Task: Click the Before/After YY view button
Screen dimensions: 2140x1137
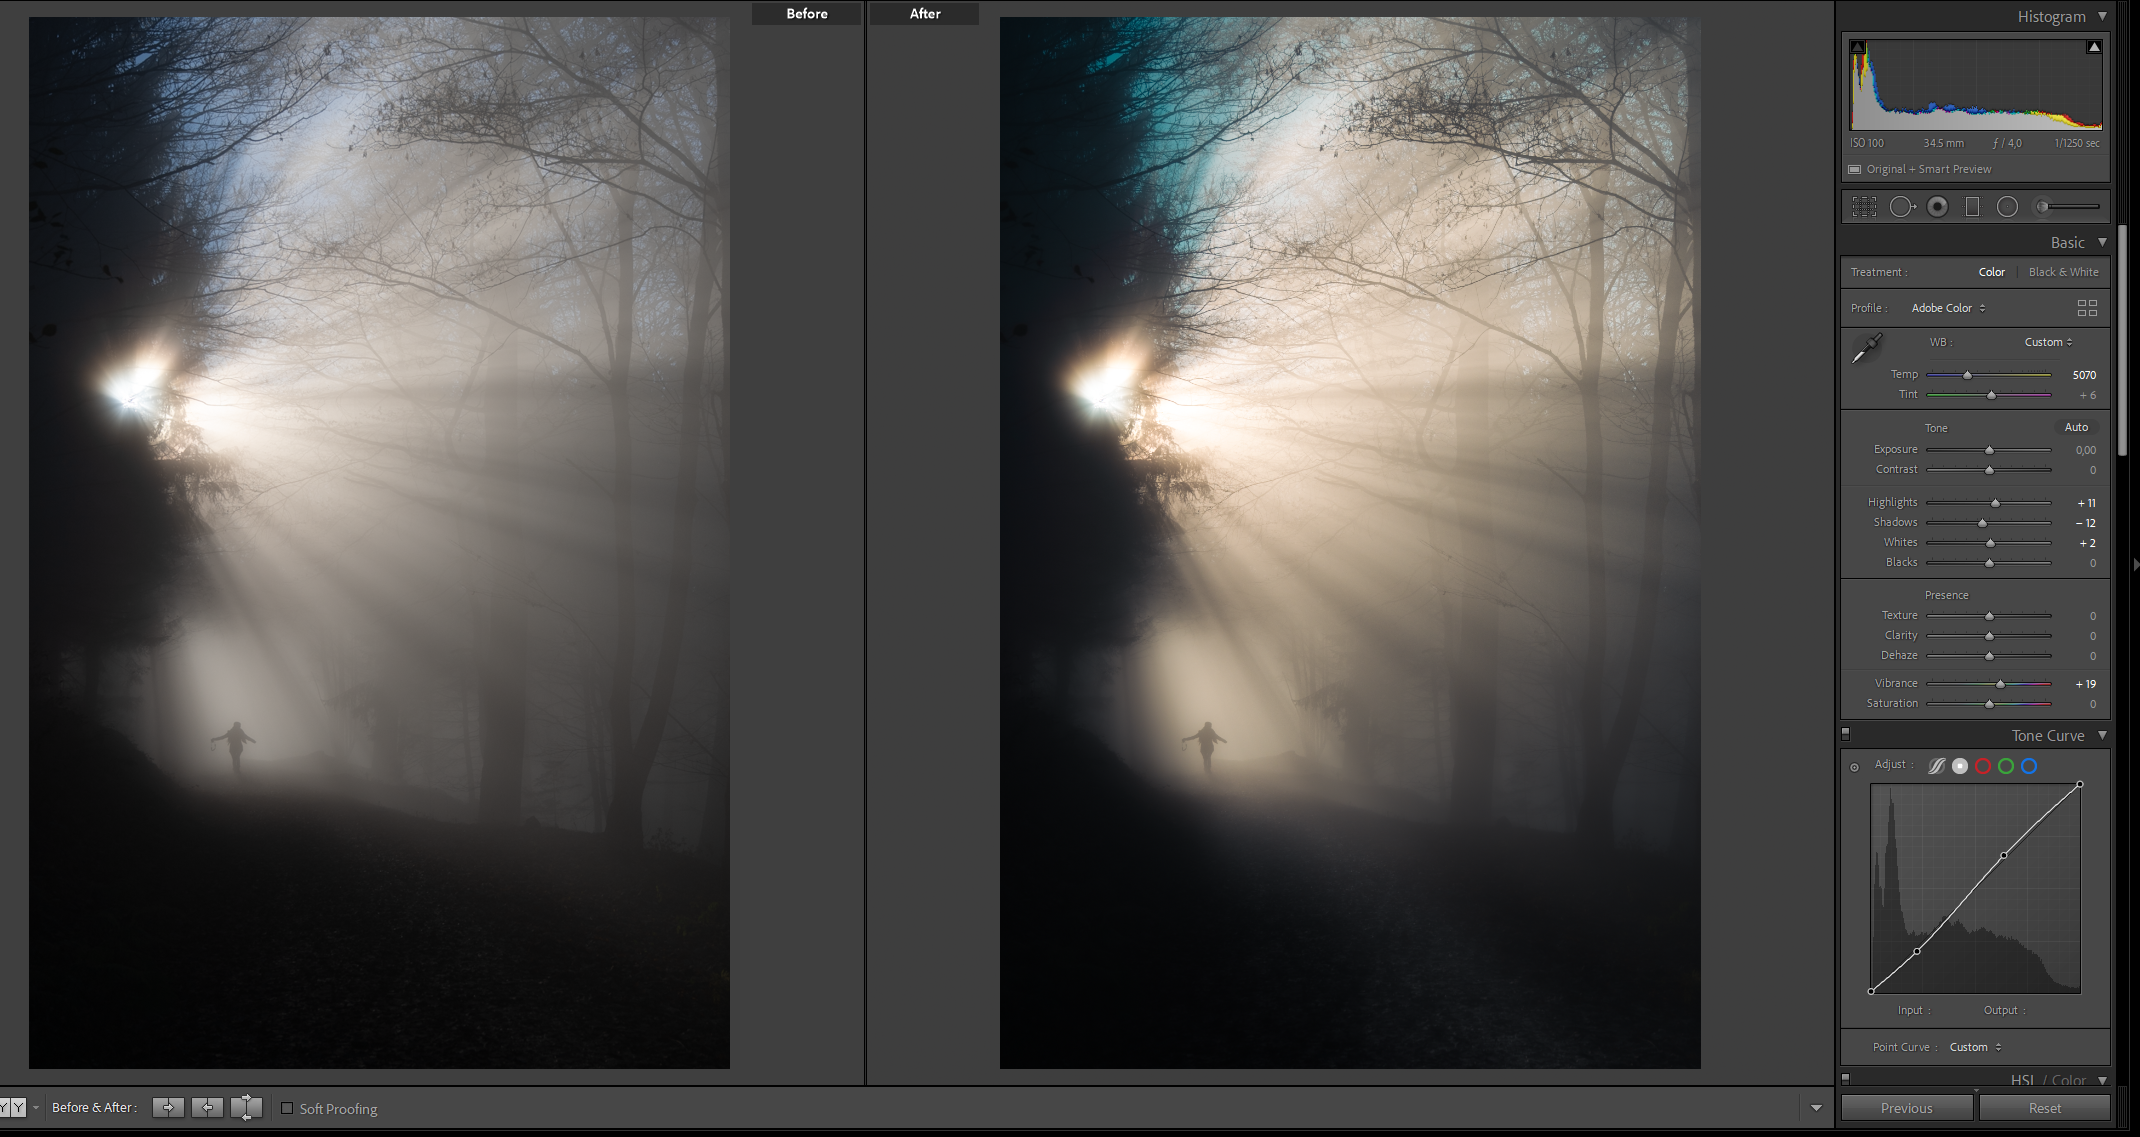Action: tap(13, 1107)
